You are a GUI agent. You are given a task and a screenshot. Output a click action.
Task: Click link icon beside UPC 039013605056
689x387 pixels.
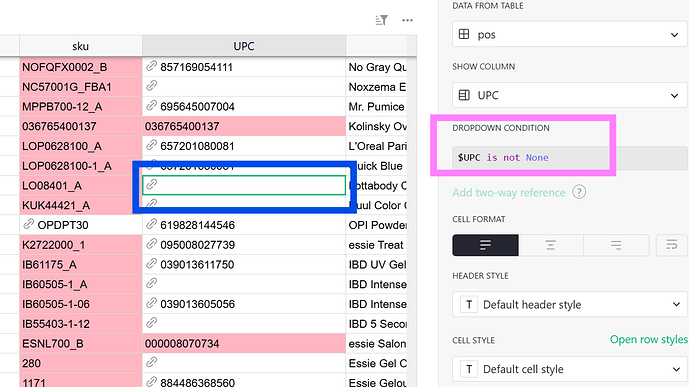(x=152, y=303)
